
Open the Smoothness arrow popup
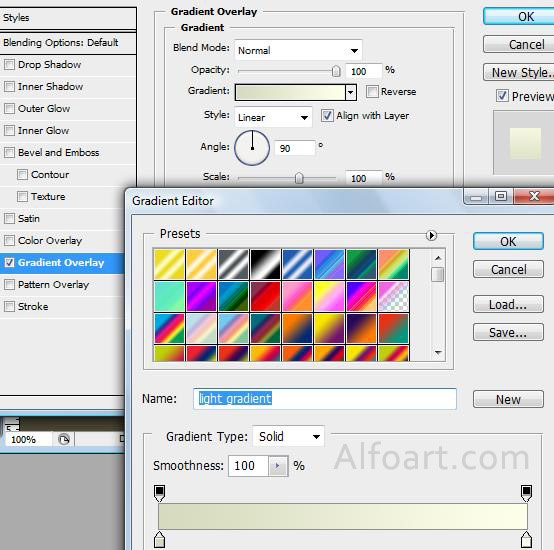point(278,466)
